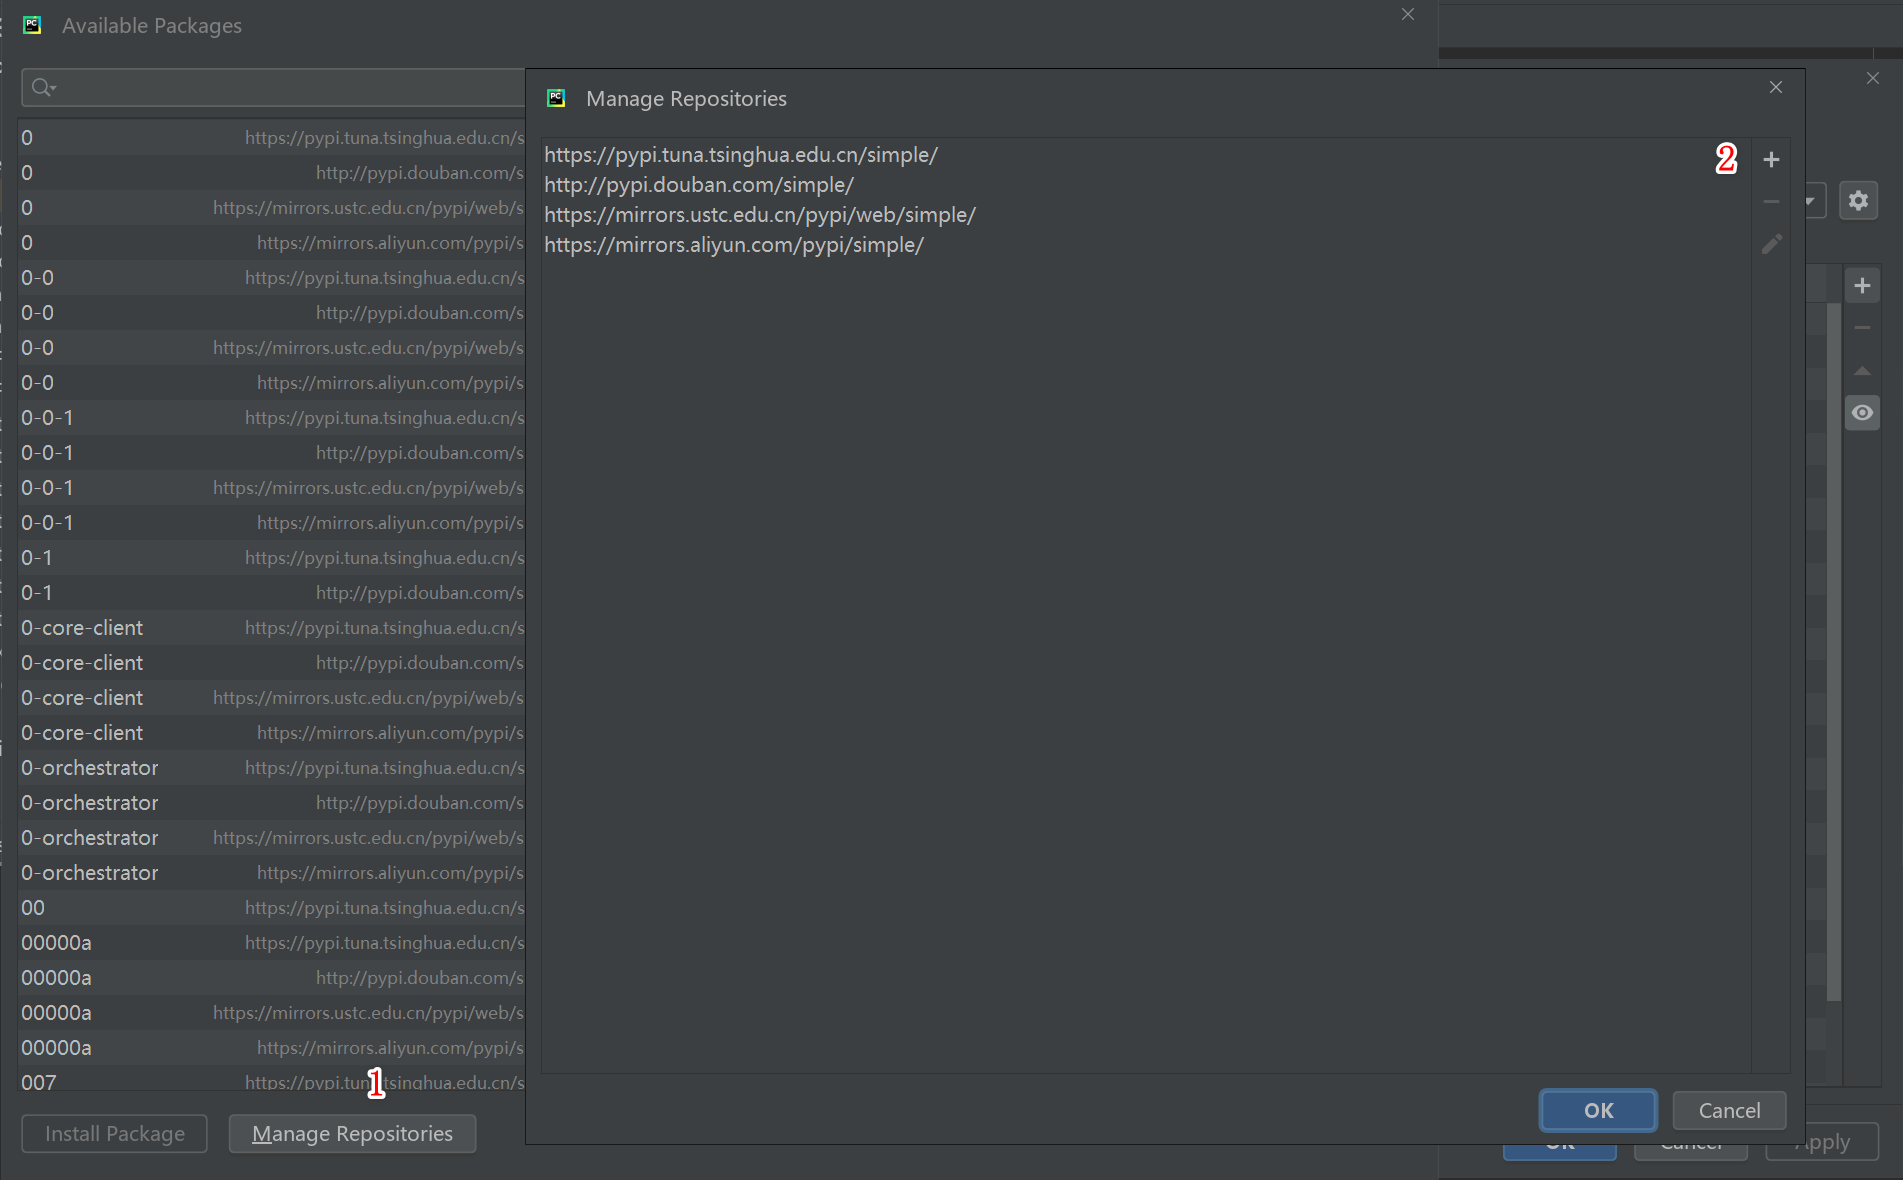Select package 0-0-1 from the douban repository

click(272, 453)
